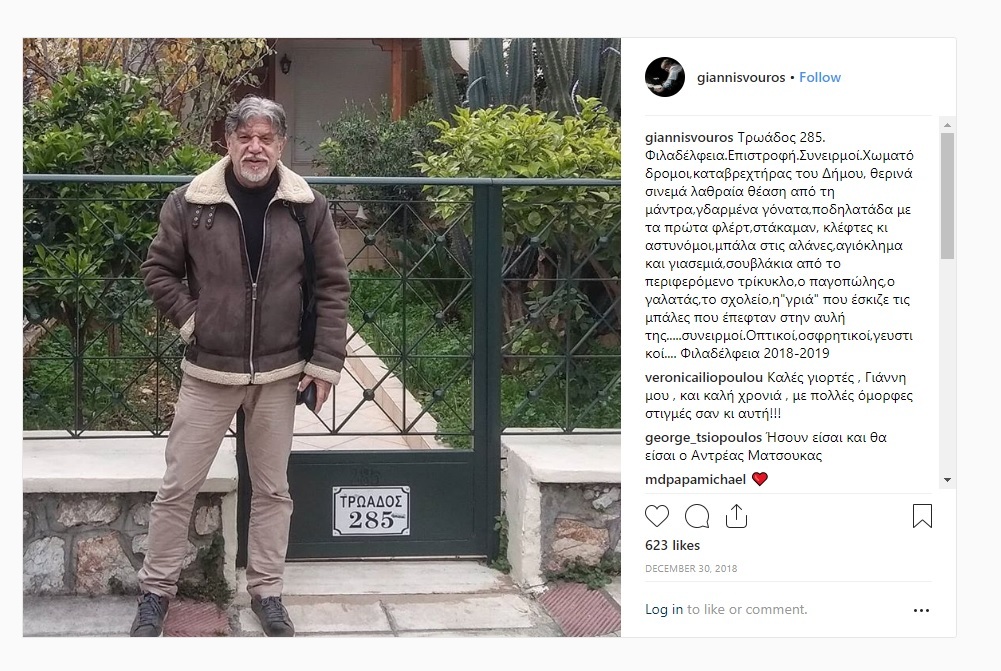1001x671 pixels.
Task: Visit george_tsiopoulos's profile
Action: tap(704, 437)
